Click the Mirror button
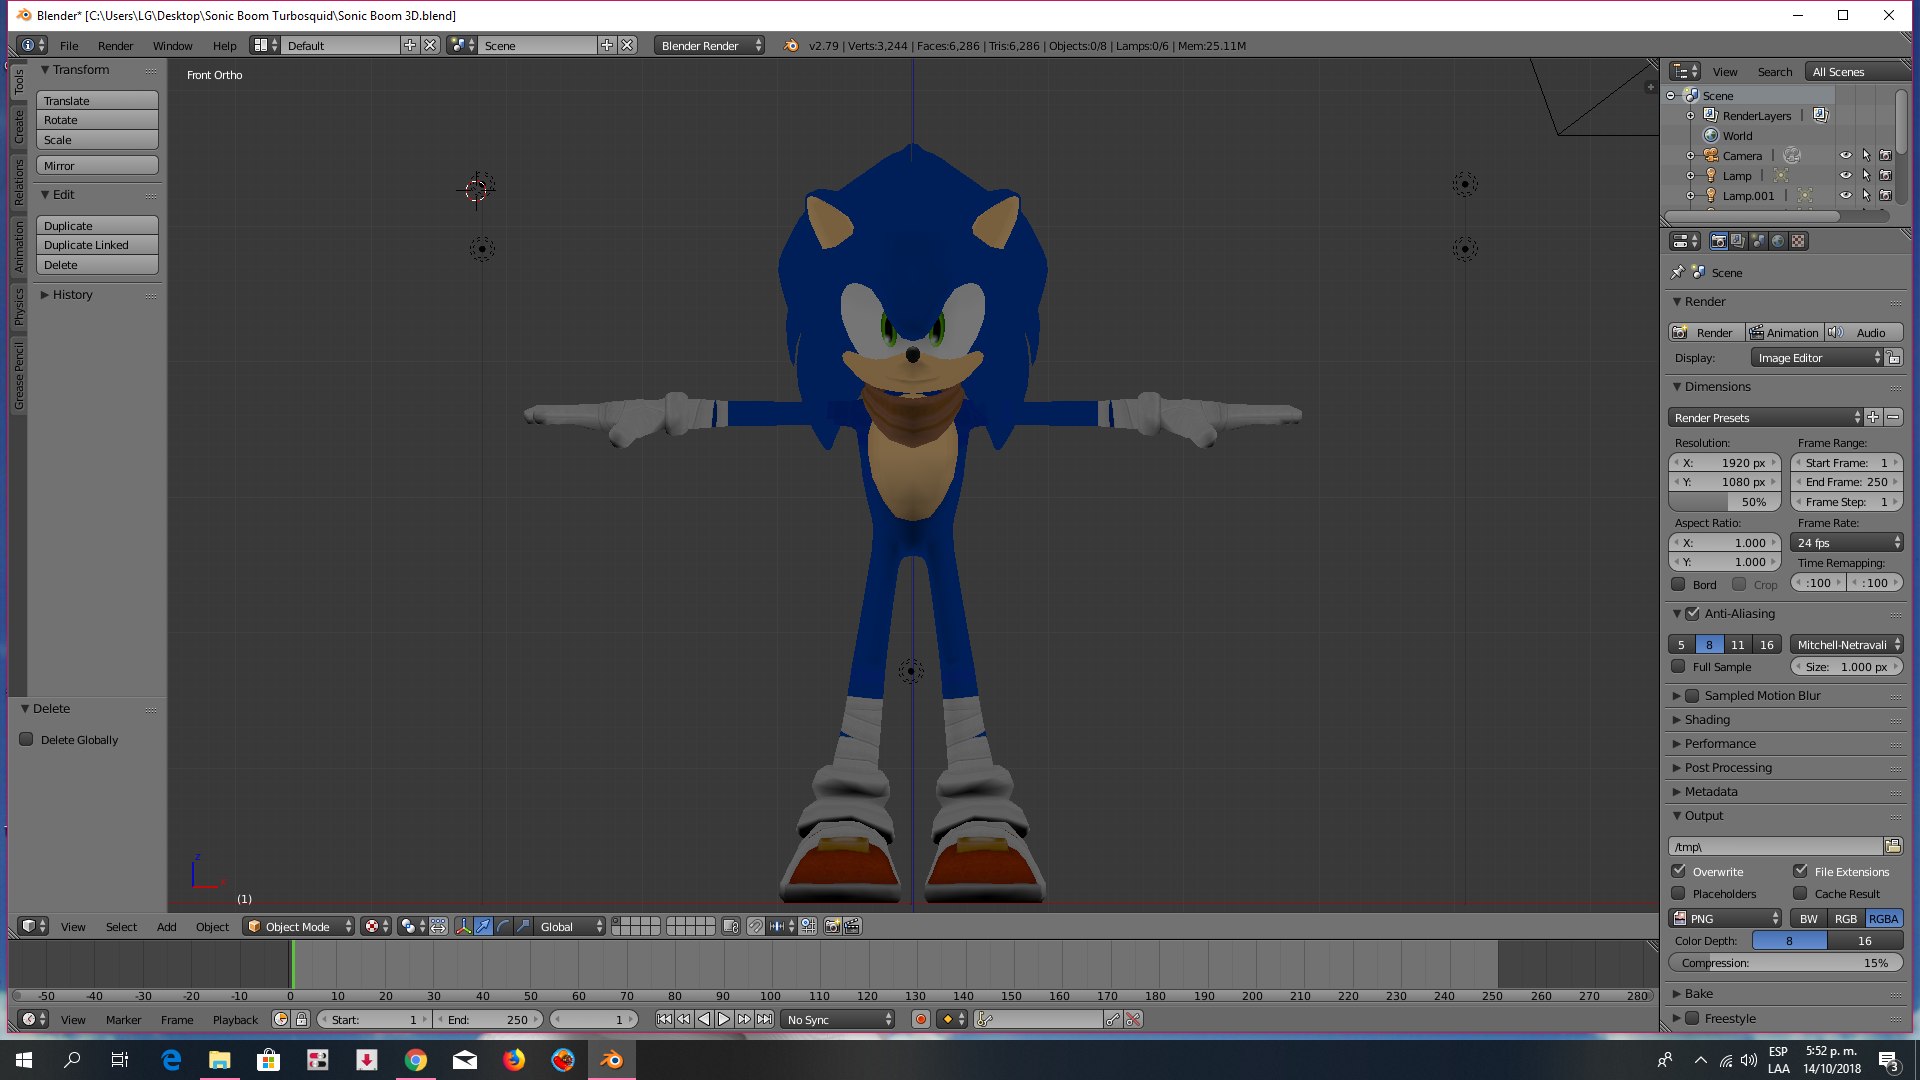 coord(97,165)
